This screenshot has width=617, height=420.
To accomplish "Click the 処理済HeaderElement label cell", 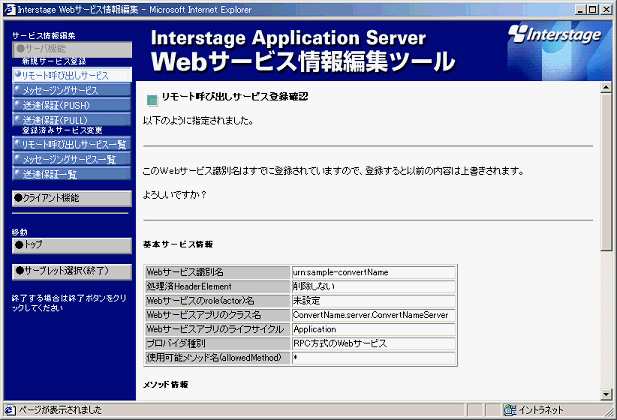I will [x=218, y=286].
